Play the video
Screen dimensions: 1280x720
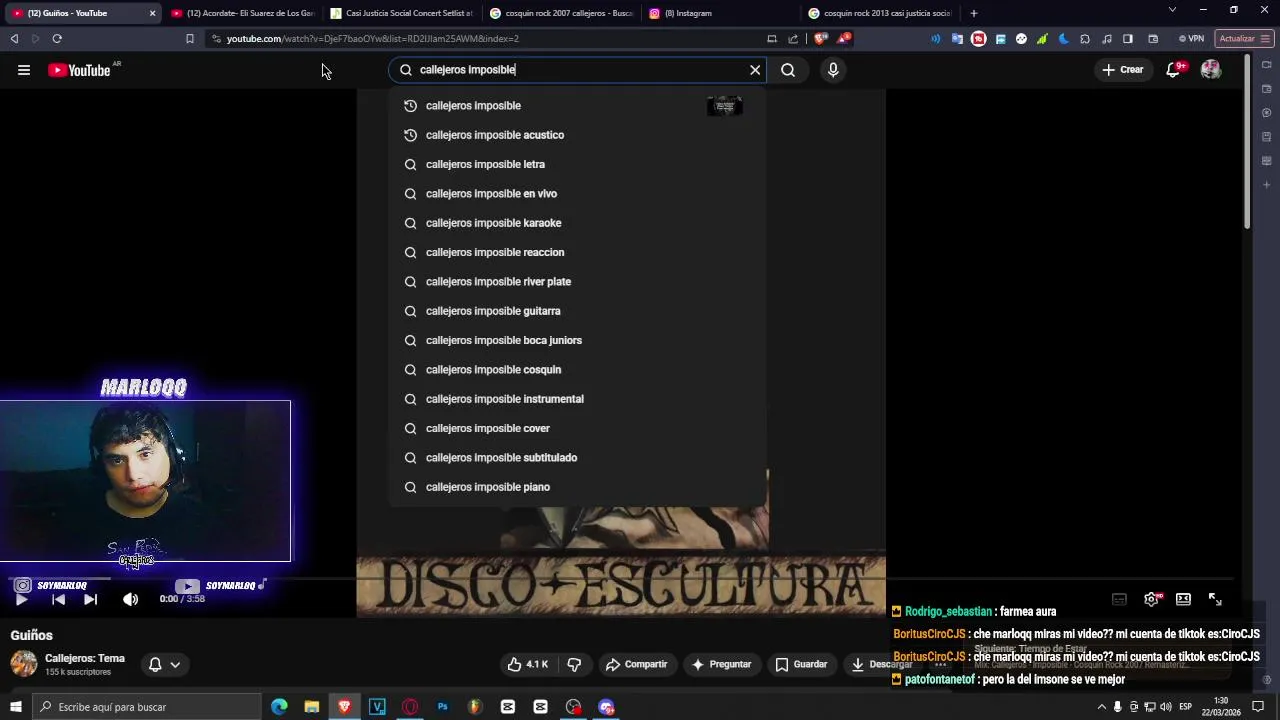[21, 599]
